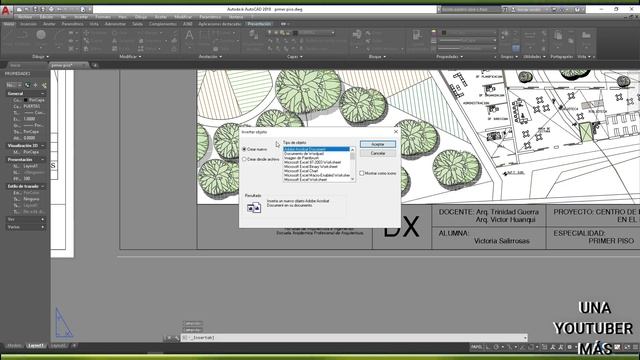The width and height of the screenshot is (640, 360).
Task: Open the Formato menu
Action: pyautogui.click(x=103, y=17)
